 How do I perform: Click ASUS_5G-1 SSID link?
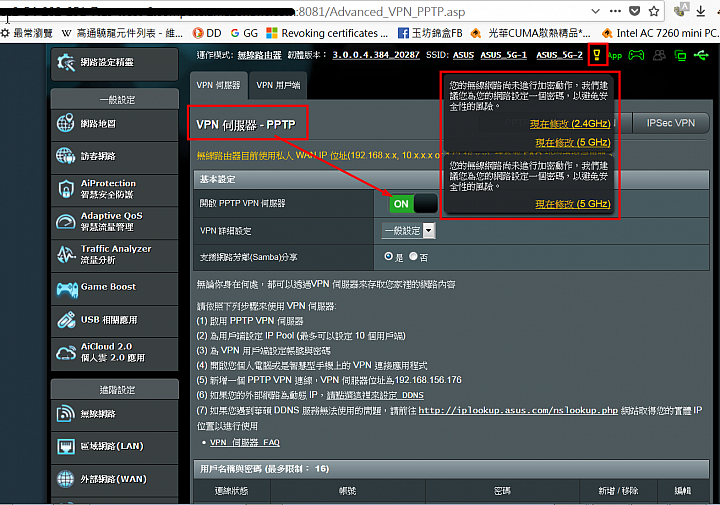[x=503, y=55]
